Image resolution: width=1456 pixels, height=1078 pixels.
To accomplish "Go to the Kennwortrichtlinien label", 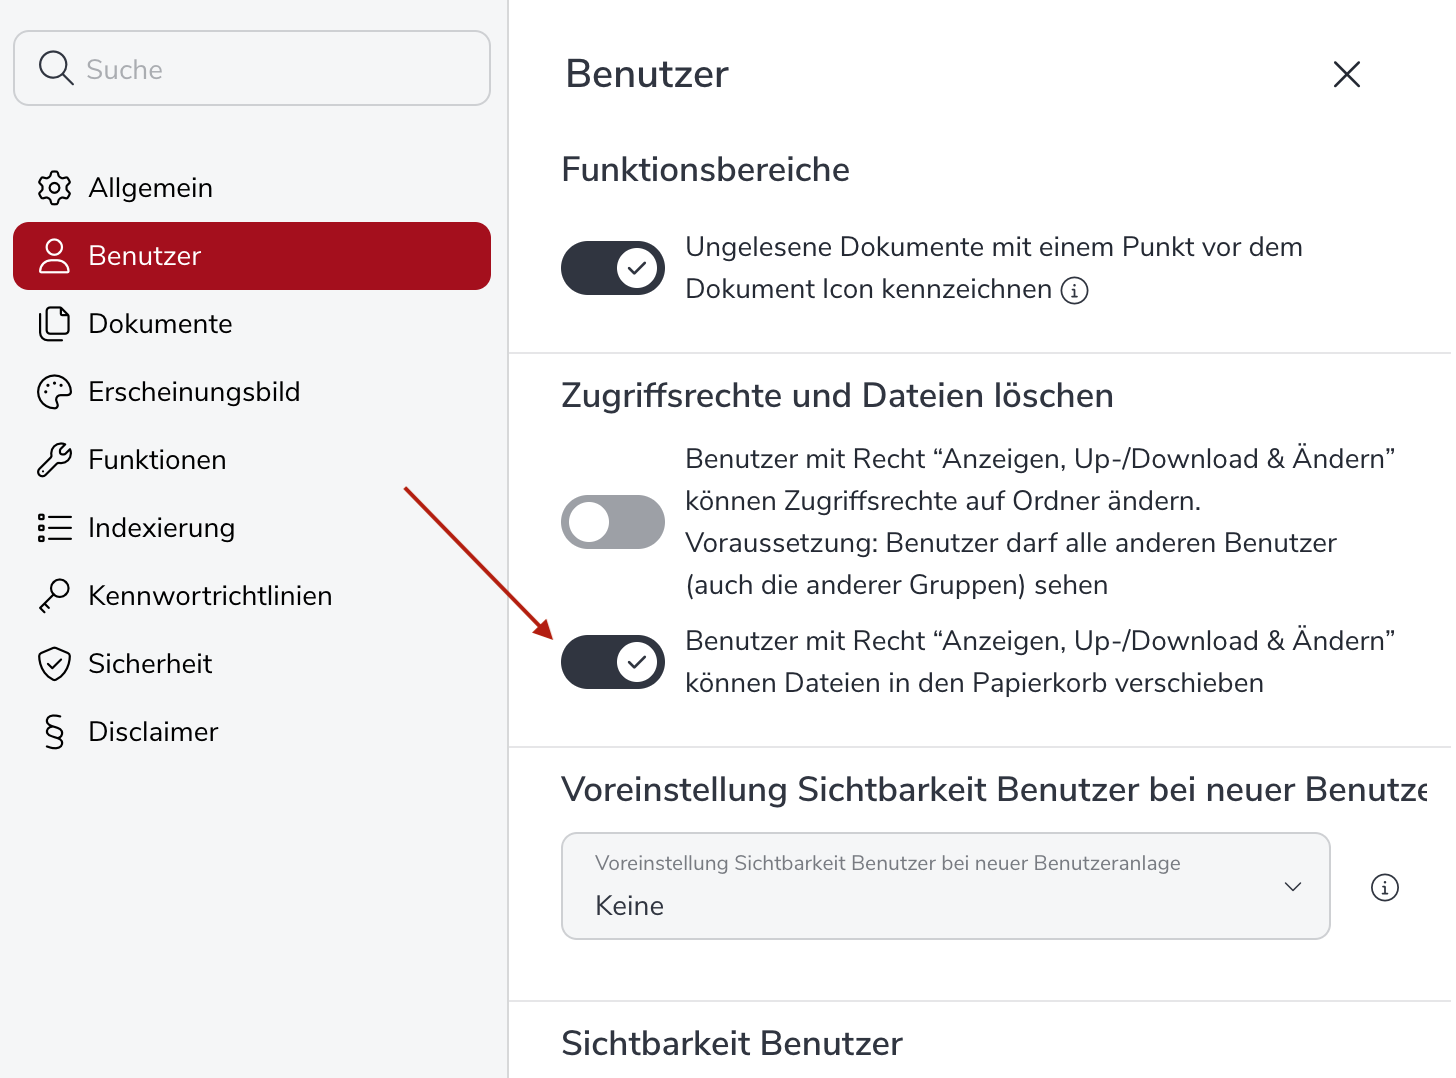I will 210,596.
